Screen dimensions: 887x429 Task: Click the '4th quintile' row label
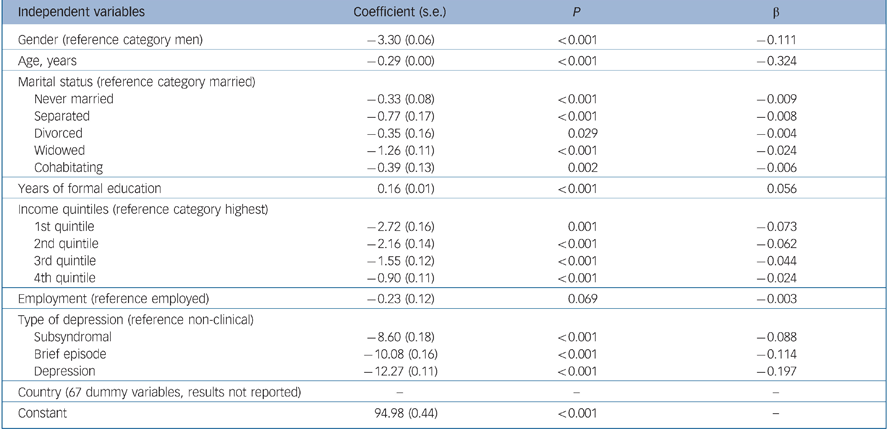pos(67,277)
